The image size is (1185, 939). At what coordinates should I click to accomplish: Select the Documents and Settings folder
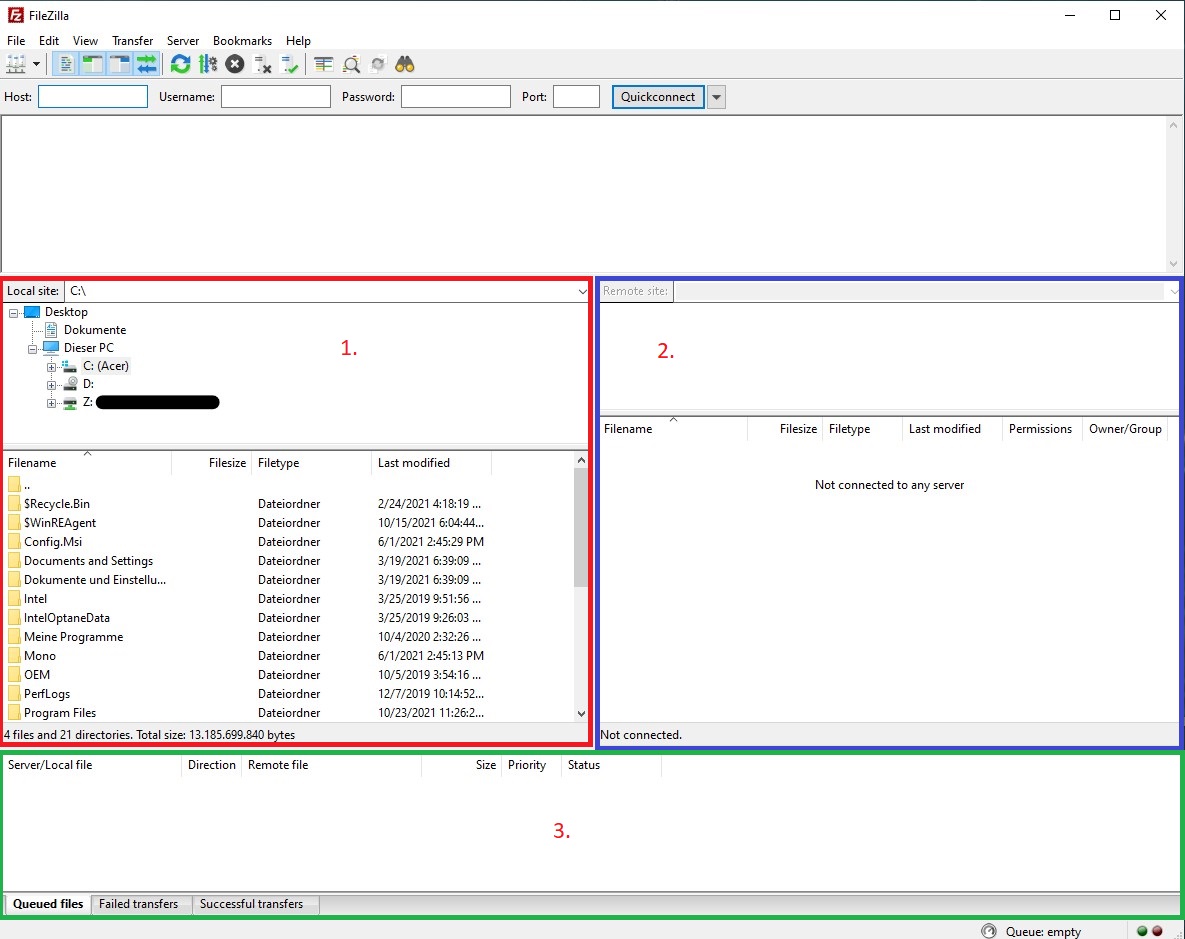point(88,560)
